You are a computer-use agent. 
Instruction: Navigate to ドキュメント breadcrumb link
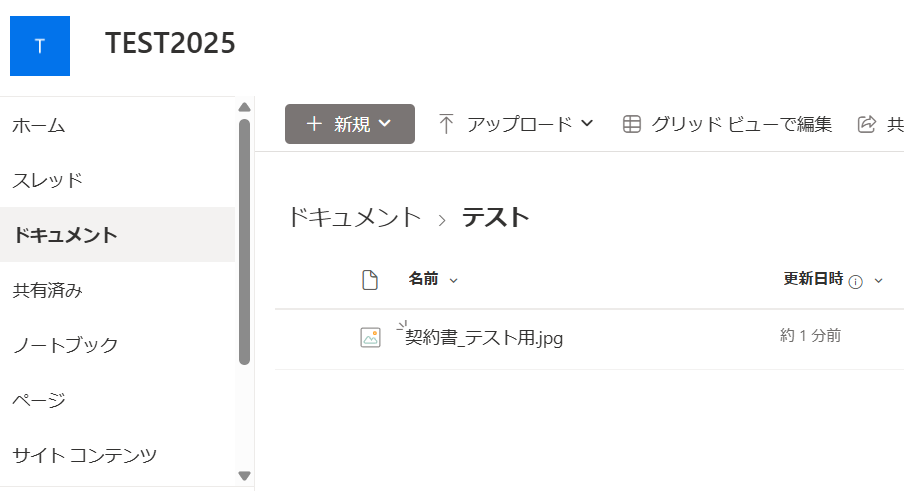click(354, 217)
